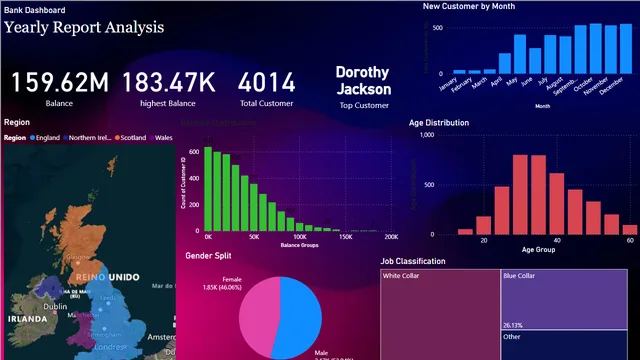This screenshot has height=360, width=640.
Task: Click the 4014 Total Customer value
Action: tap(267, 82)
